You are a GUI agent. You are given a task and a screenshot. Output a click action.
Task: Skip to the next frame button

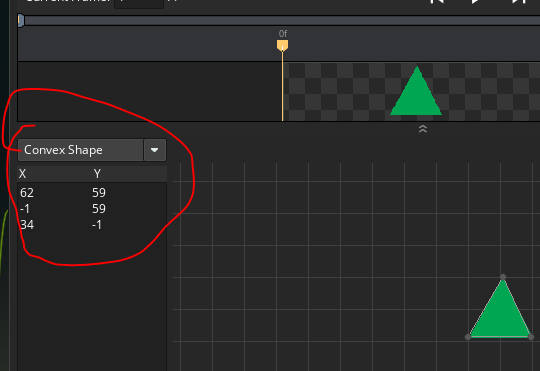[519, 2]
